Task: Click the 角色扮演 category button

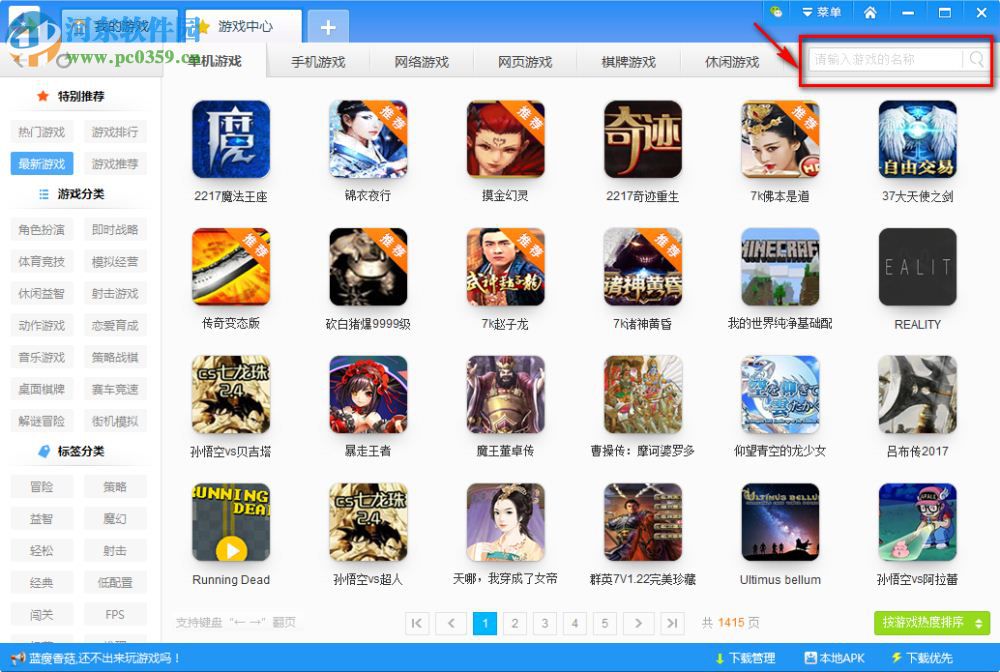Action: (41, 229)
